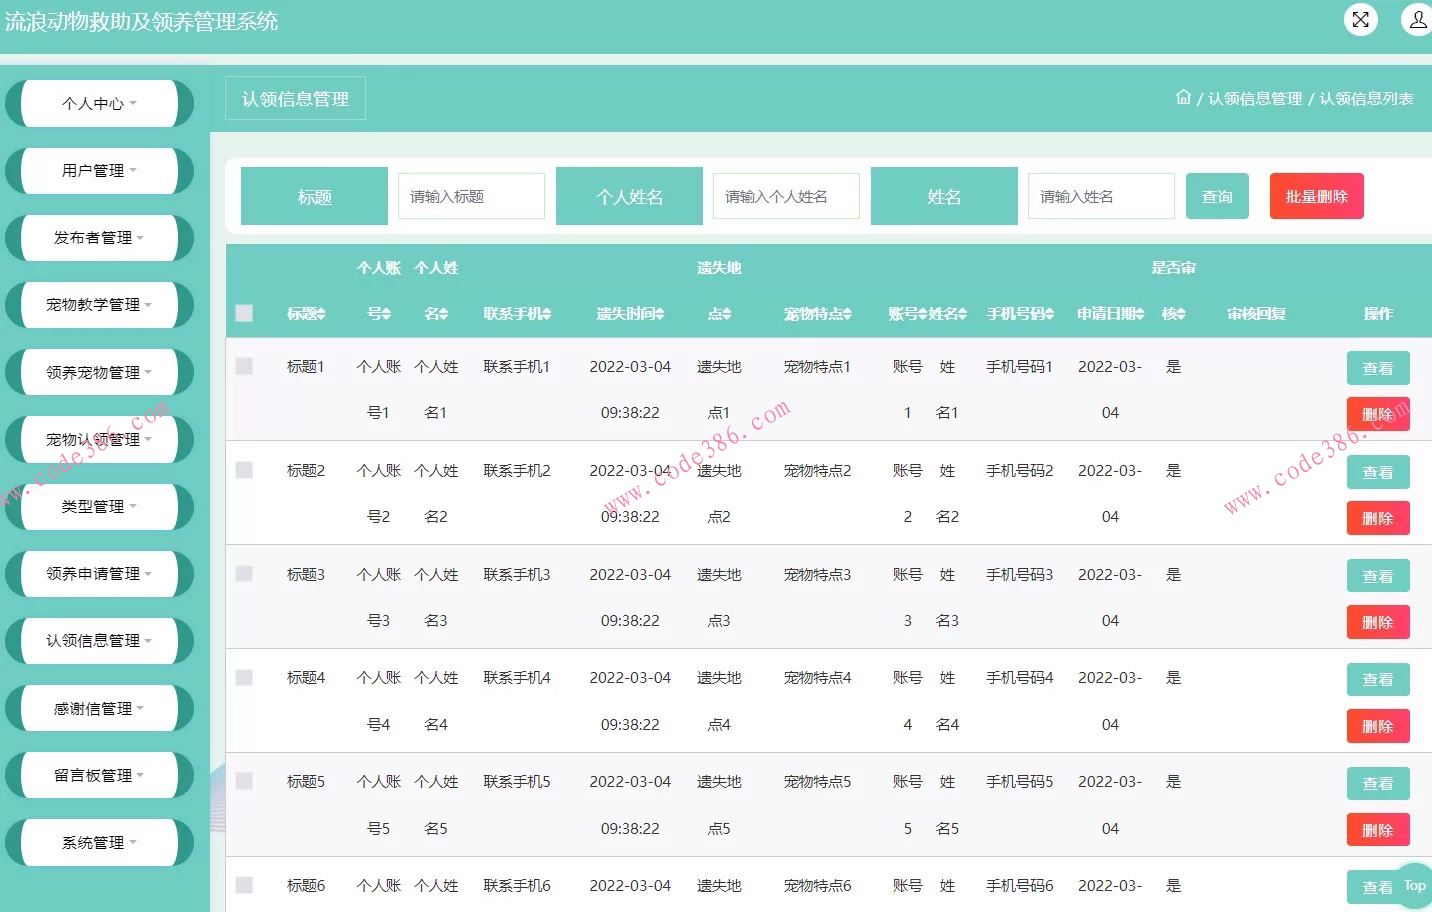Click the home icon in the breadcrumb
Image resolution: width=1432 pixels, height=912 pixels.
coord(1183,98)
